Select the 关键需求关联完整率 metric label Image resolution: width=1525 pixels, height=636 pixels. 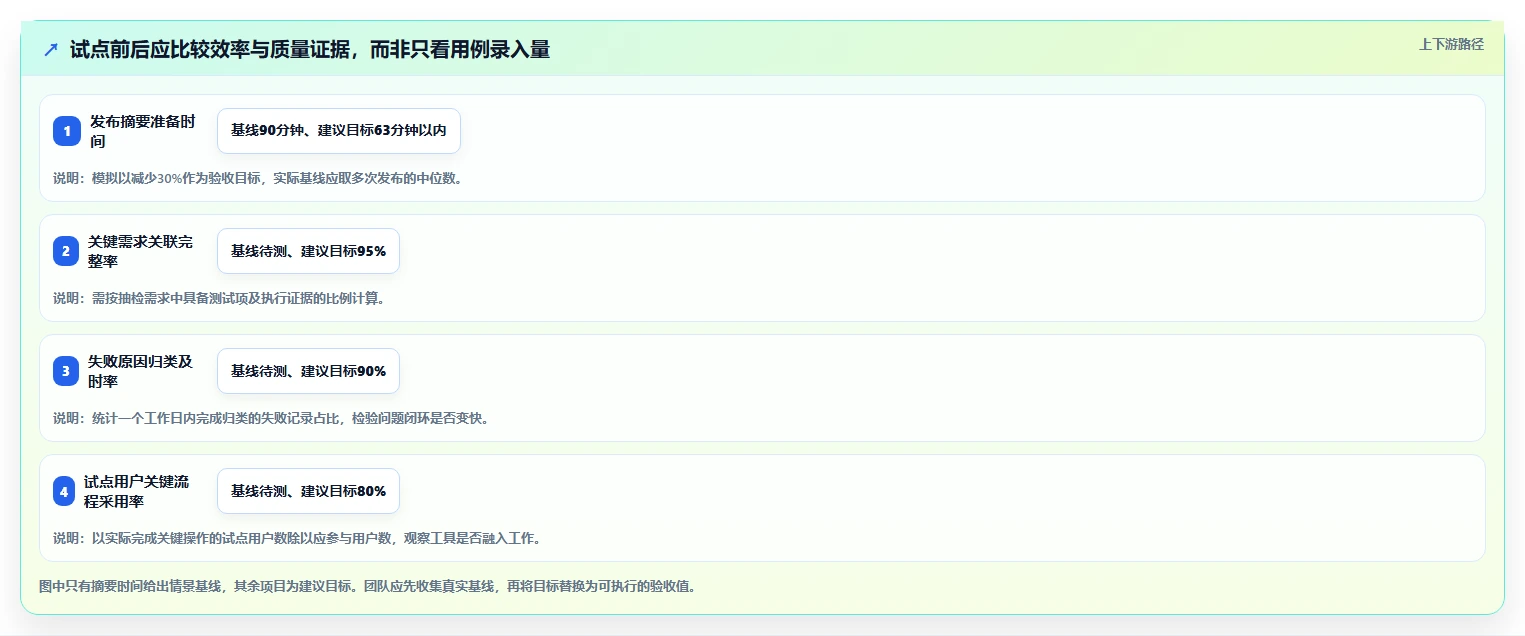tap(143, 251)
